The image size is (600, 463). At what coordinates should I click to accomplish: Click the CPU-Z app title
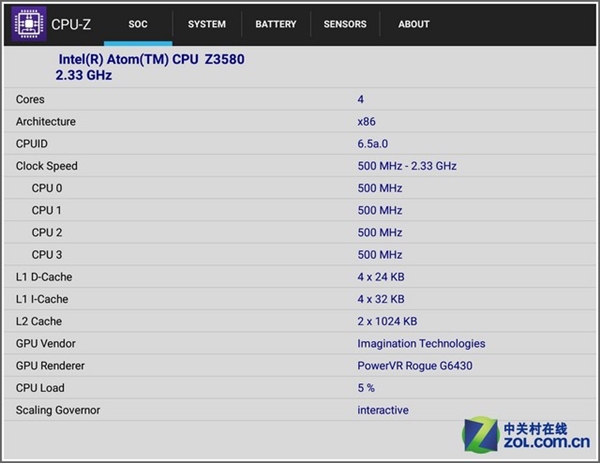[71, 24]
